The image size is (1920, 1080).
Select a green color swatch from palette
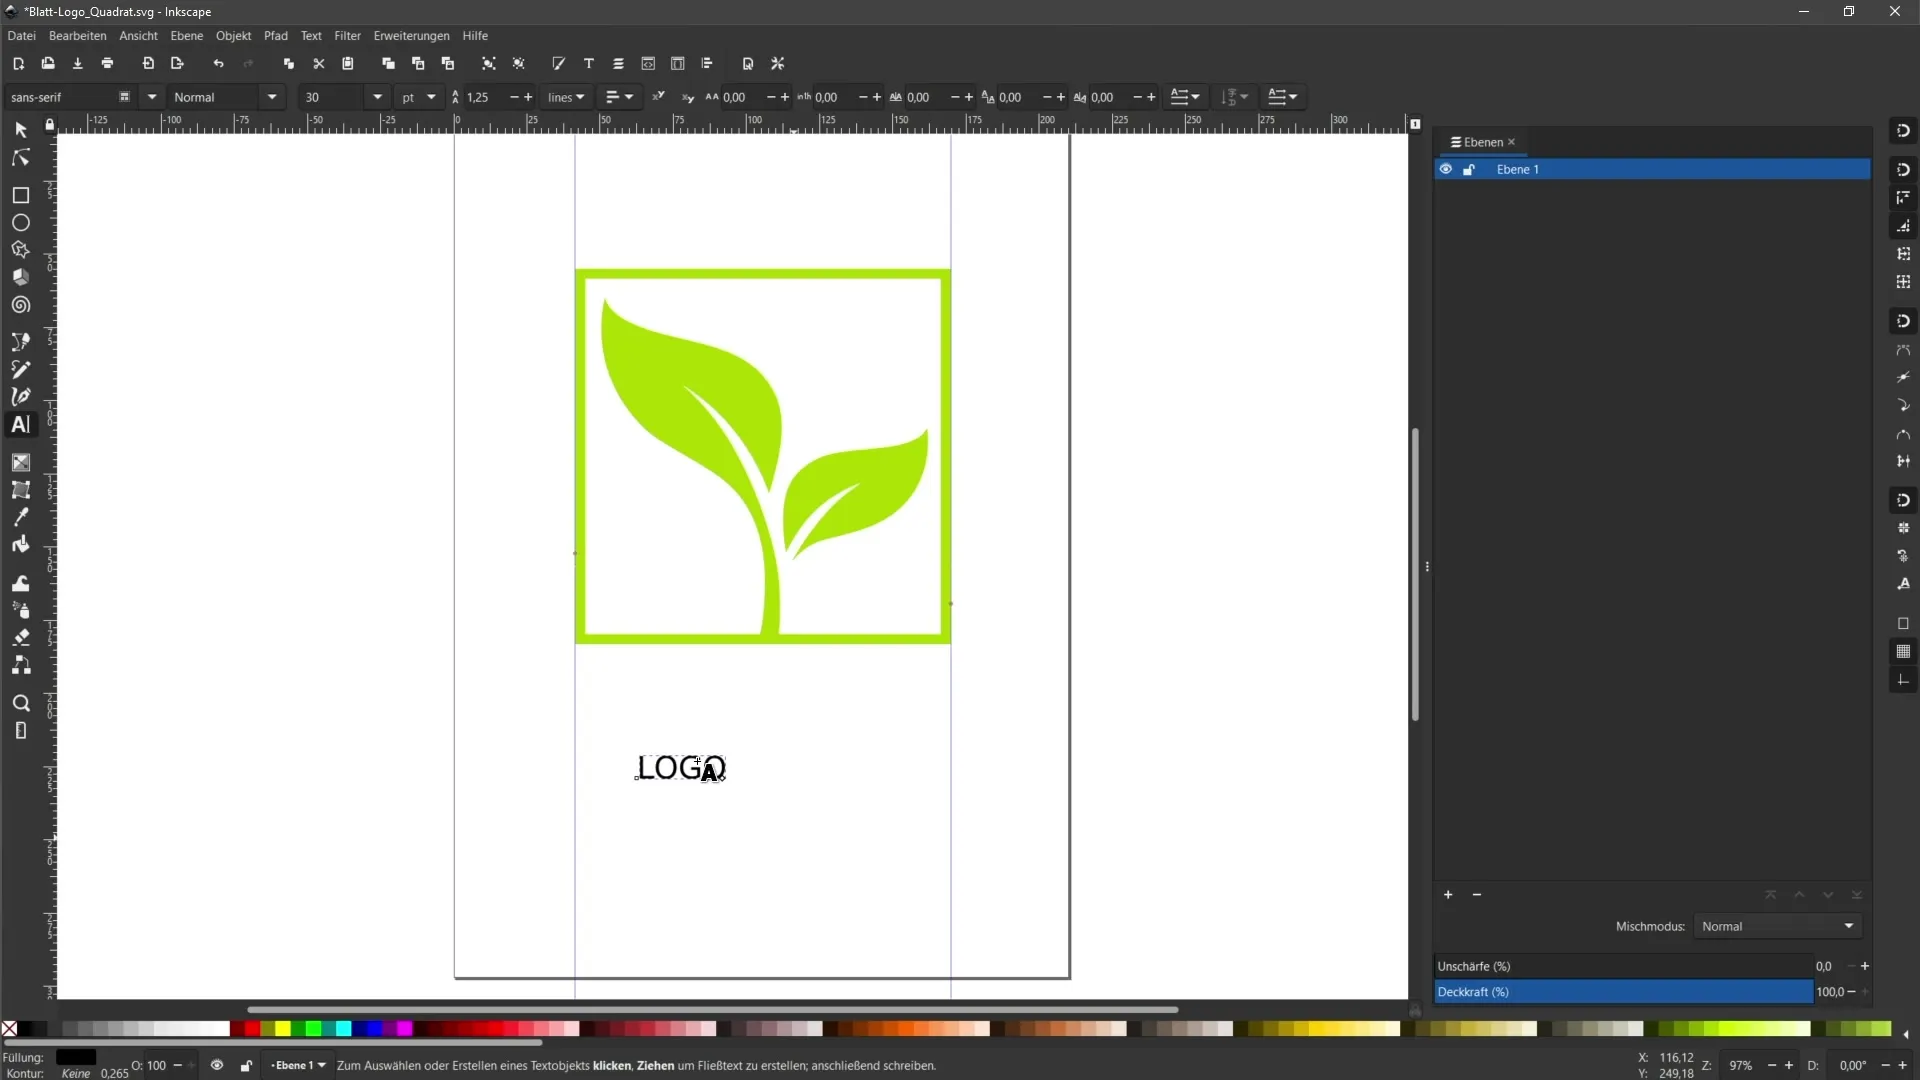pyautogui.click(x=313, y=1029)
